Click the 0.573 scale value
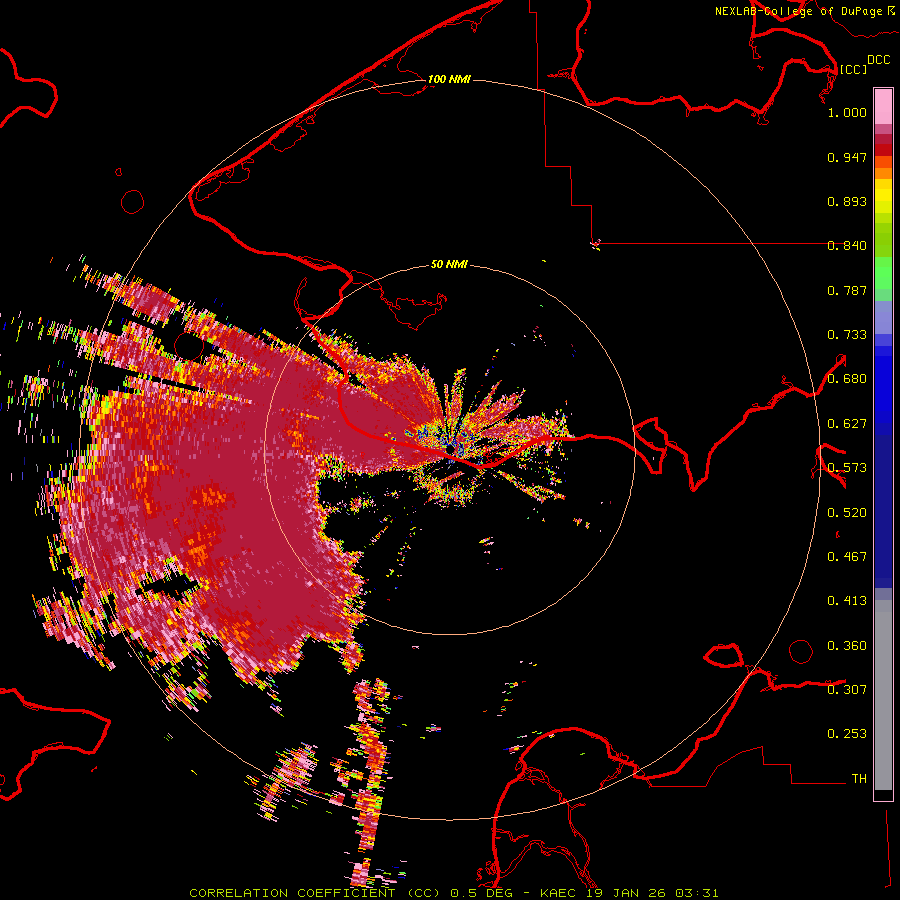The height and width of the screenshot is (900, 900). tap(847, 468)
